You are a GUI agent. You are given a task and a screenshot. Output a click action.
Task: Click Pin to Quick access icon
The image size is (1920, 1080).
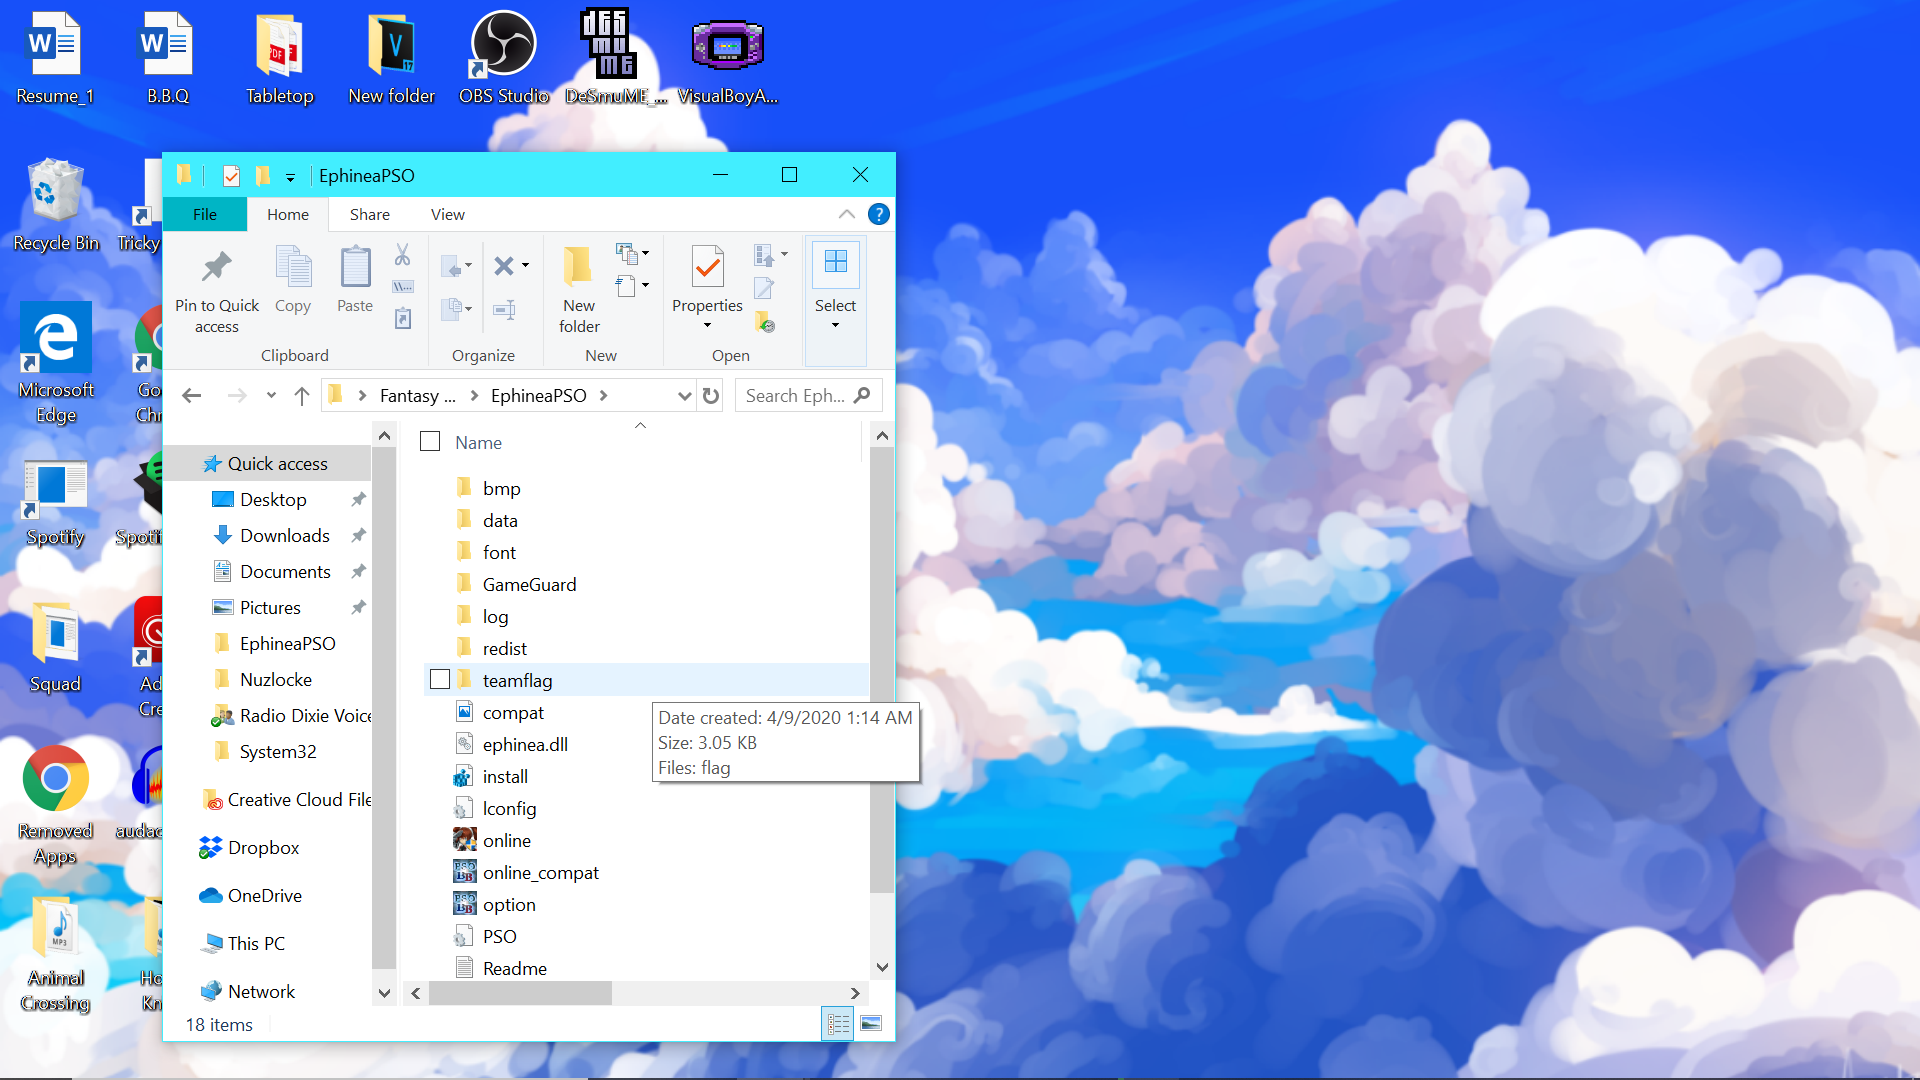[216, 267]
